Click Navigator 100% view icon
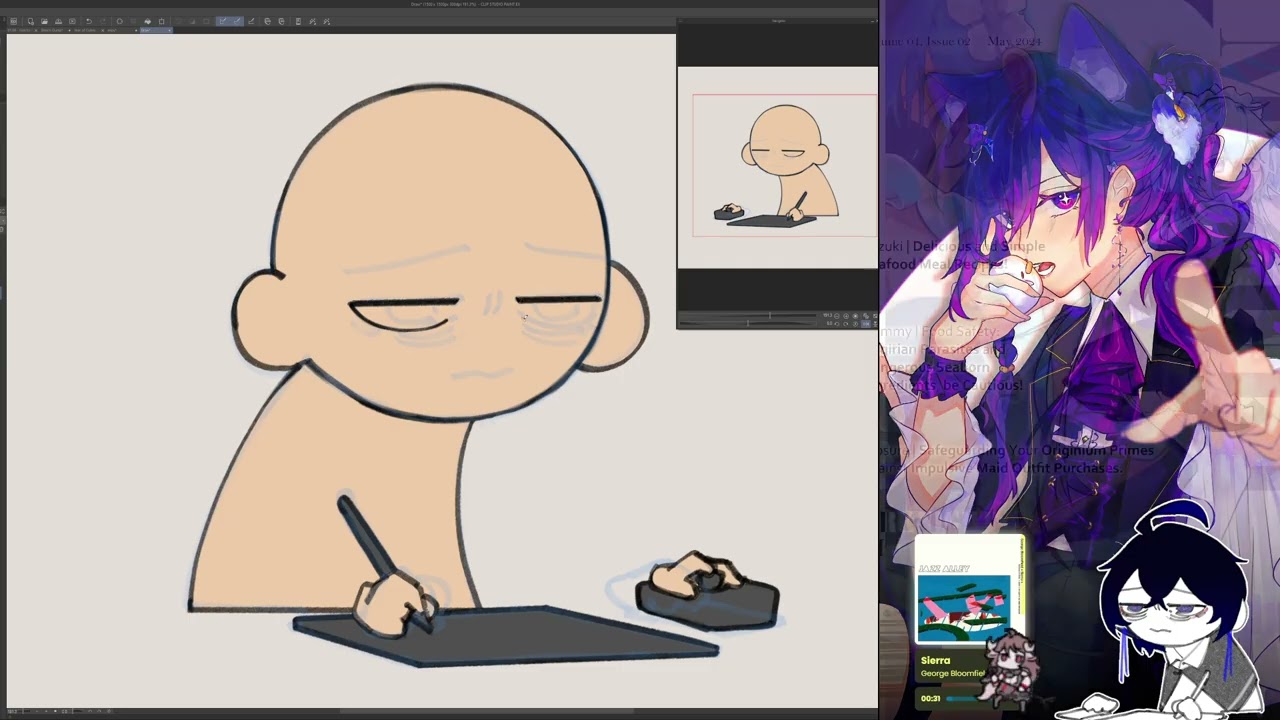The width and height of the screenshot is (1280, 720). click(855, 316)
